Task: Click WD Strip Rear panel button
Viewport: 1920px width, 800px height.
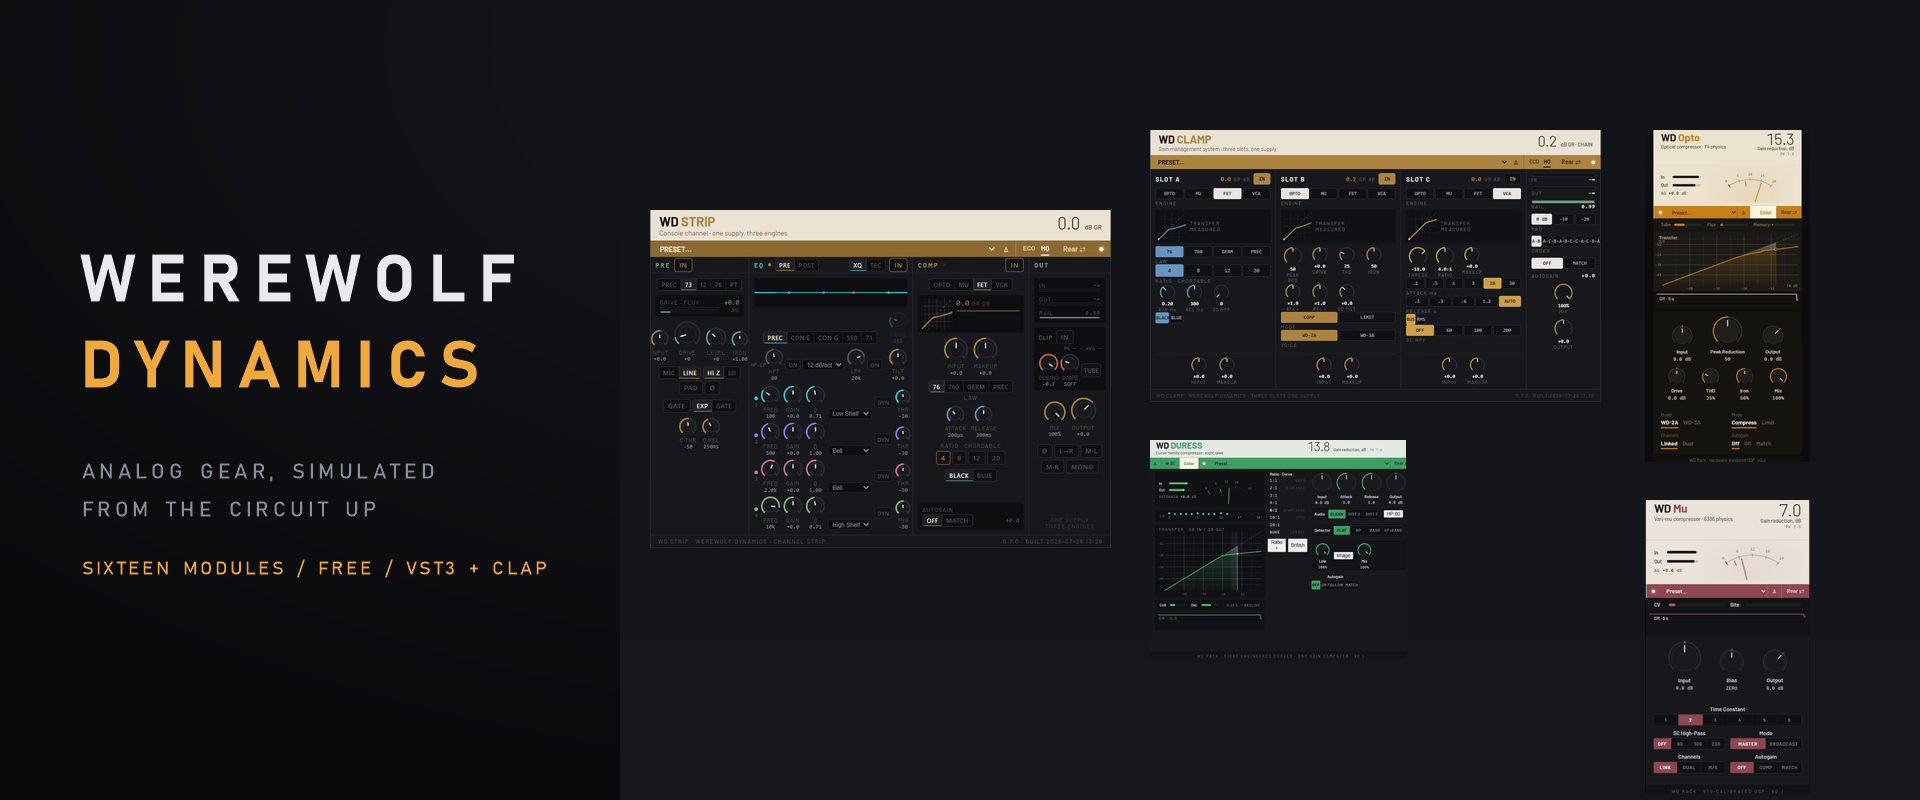Action: pyautogui.click(x=1074, y=249)
